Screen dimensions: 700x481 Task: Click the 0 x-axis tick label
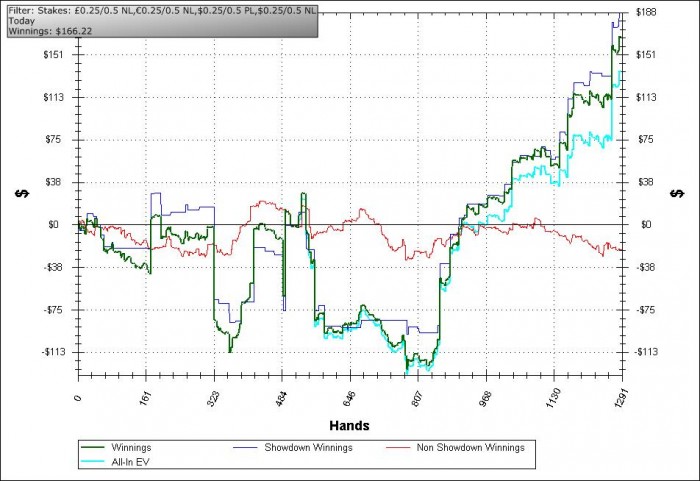coord(78,397)
